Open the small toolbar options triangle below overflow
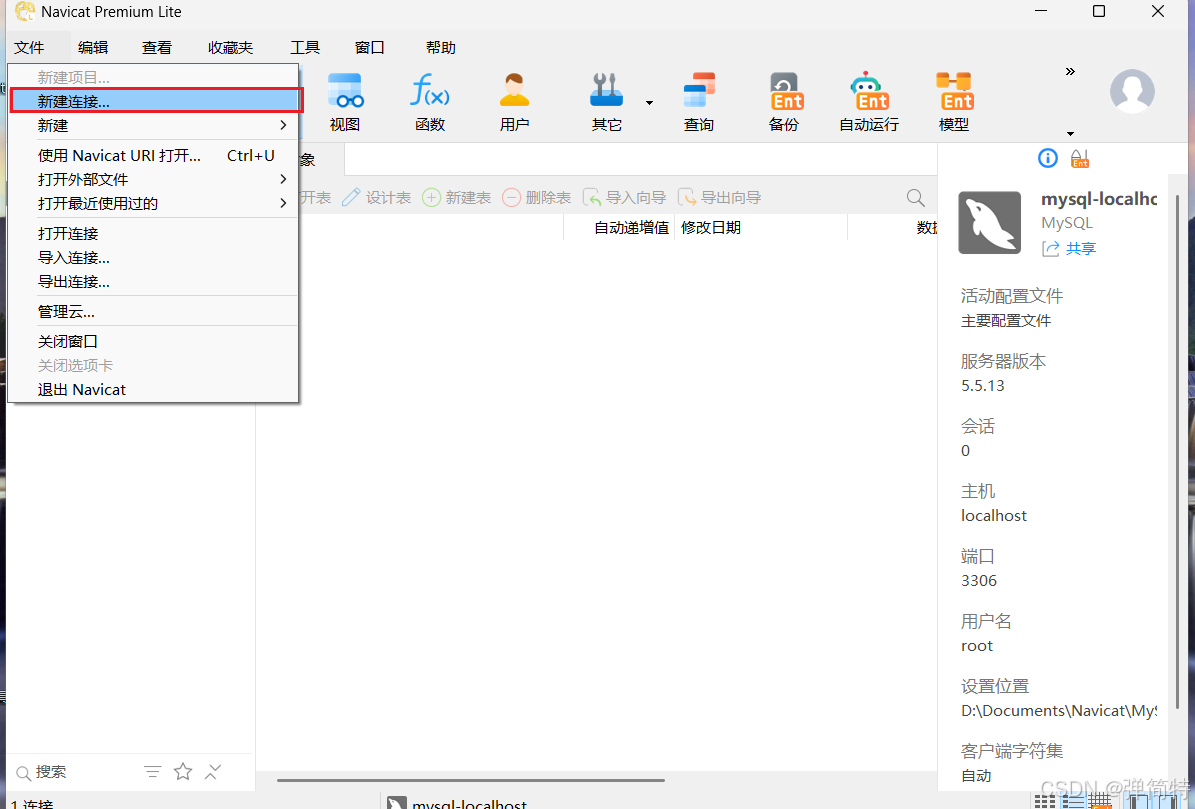This screenshot has height=809, width=1195. pyautogui.click(x=1070, y=134)
